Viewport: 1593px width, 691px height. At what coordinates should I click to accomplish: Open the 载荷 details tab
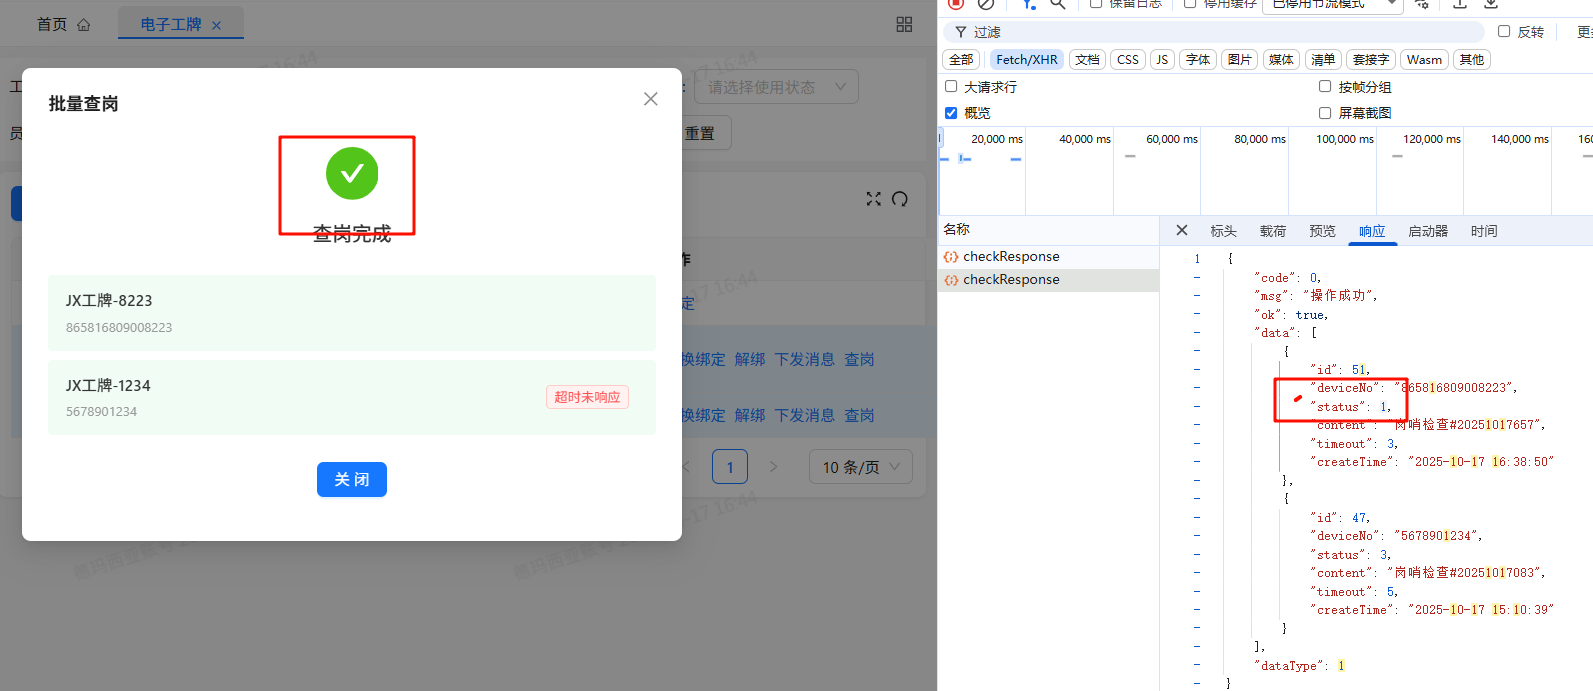pos(1273,231)
